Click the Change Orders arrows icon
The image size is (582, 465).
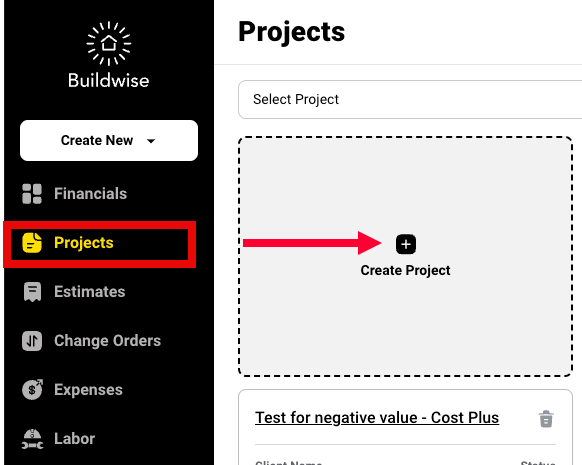(x=32, y=341)
